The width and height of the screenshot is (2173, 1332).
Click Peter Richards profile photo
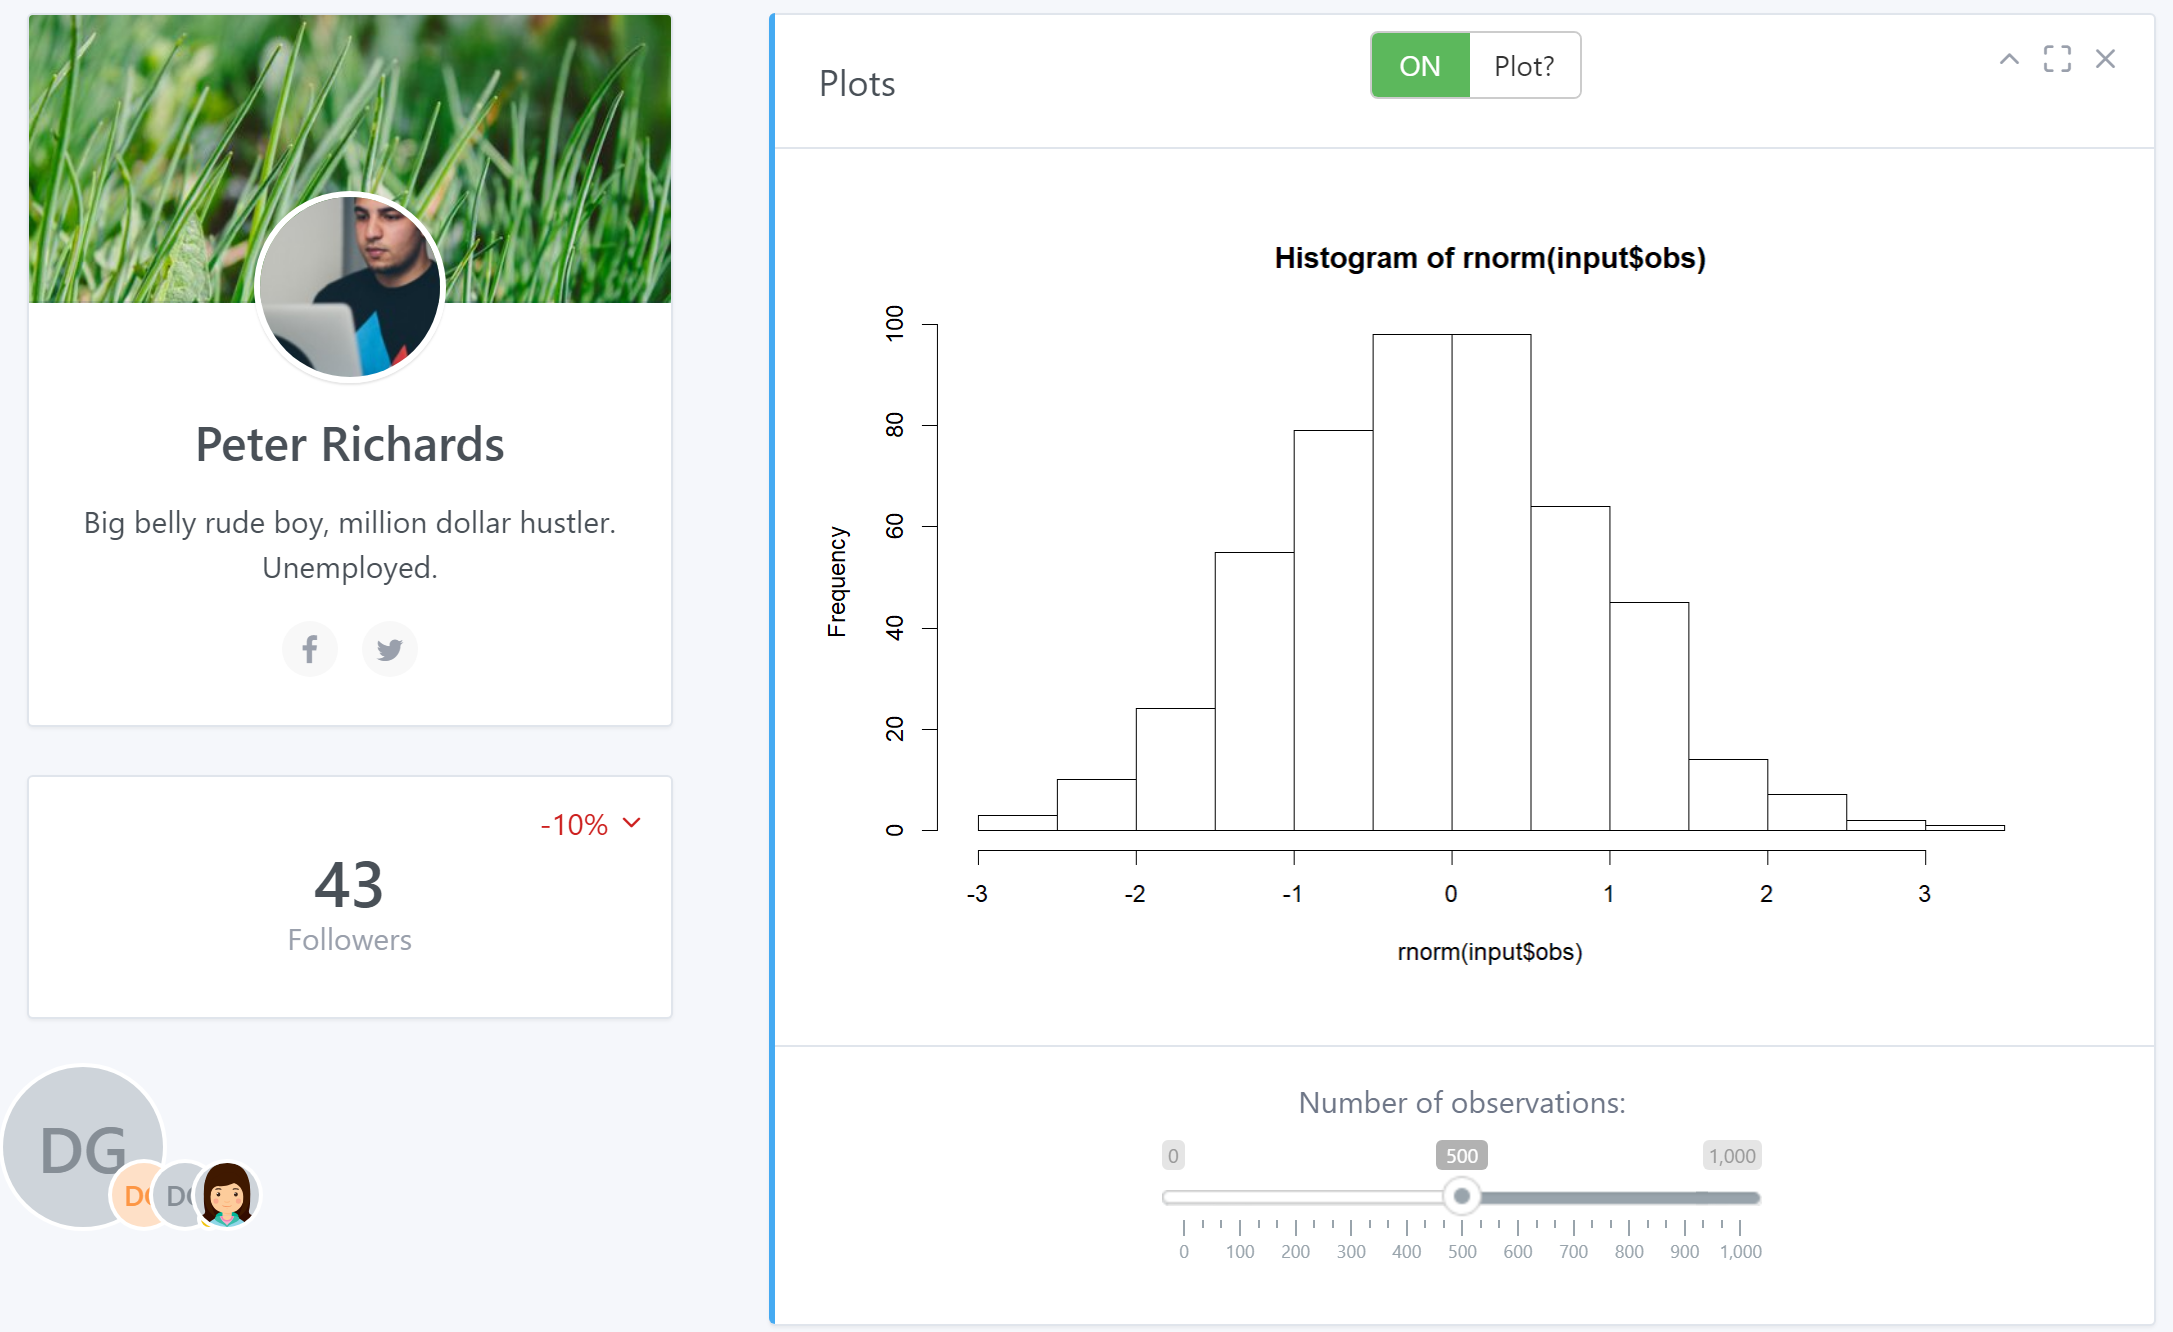point(349,286)
